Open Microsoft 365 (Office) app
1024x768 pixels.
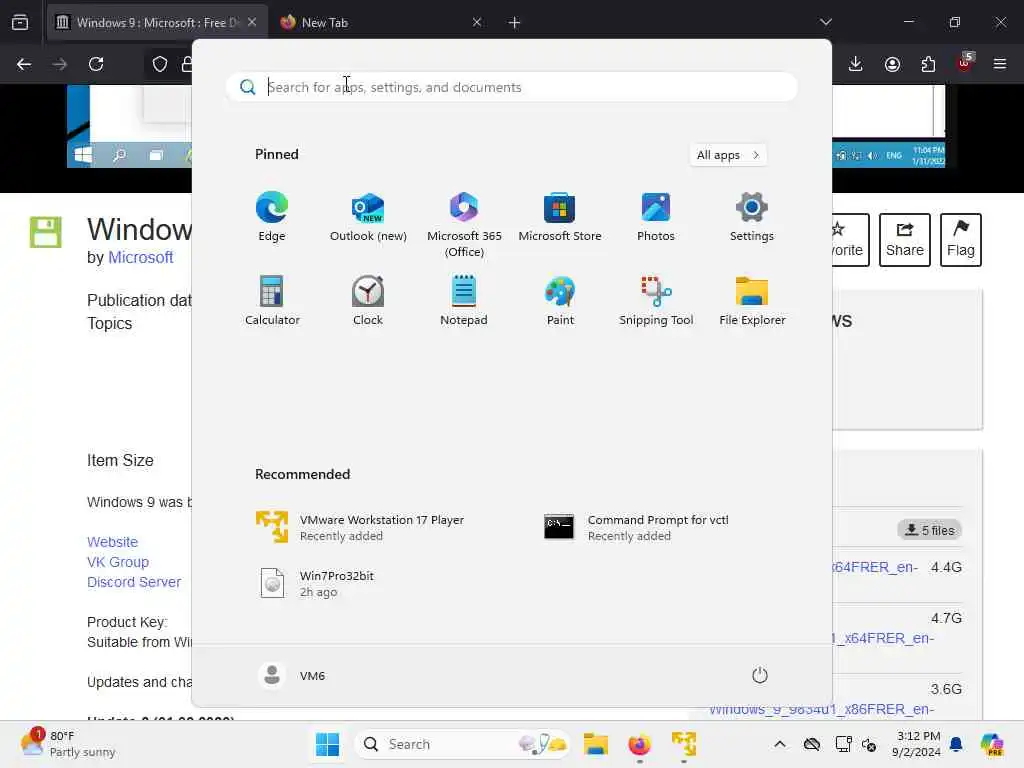pos(464,225)
